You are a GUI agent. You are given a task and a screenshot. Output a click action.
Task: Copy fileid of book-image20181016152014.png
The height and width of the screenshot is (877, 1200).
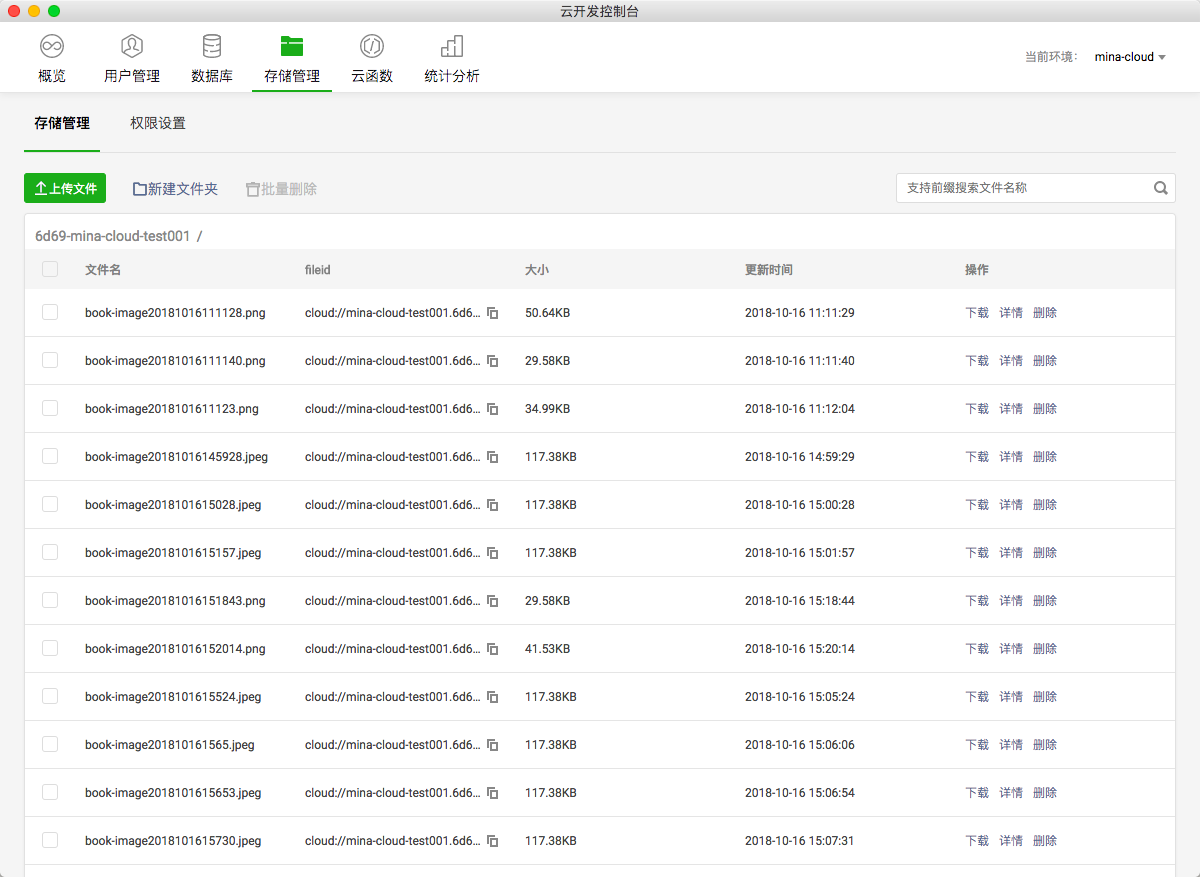pyautogui.click(x=492, y=649)
